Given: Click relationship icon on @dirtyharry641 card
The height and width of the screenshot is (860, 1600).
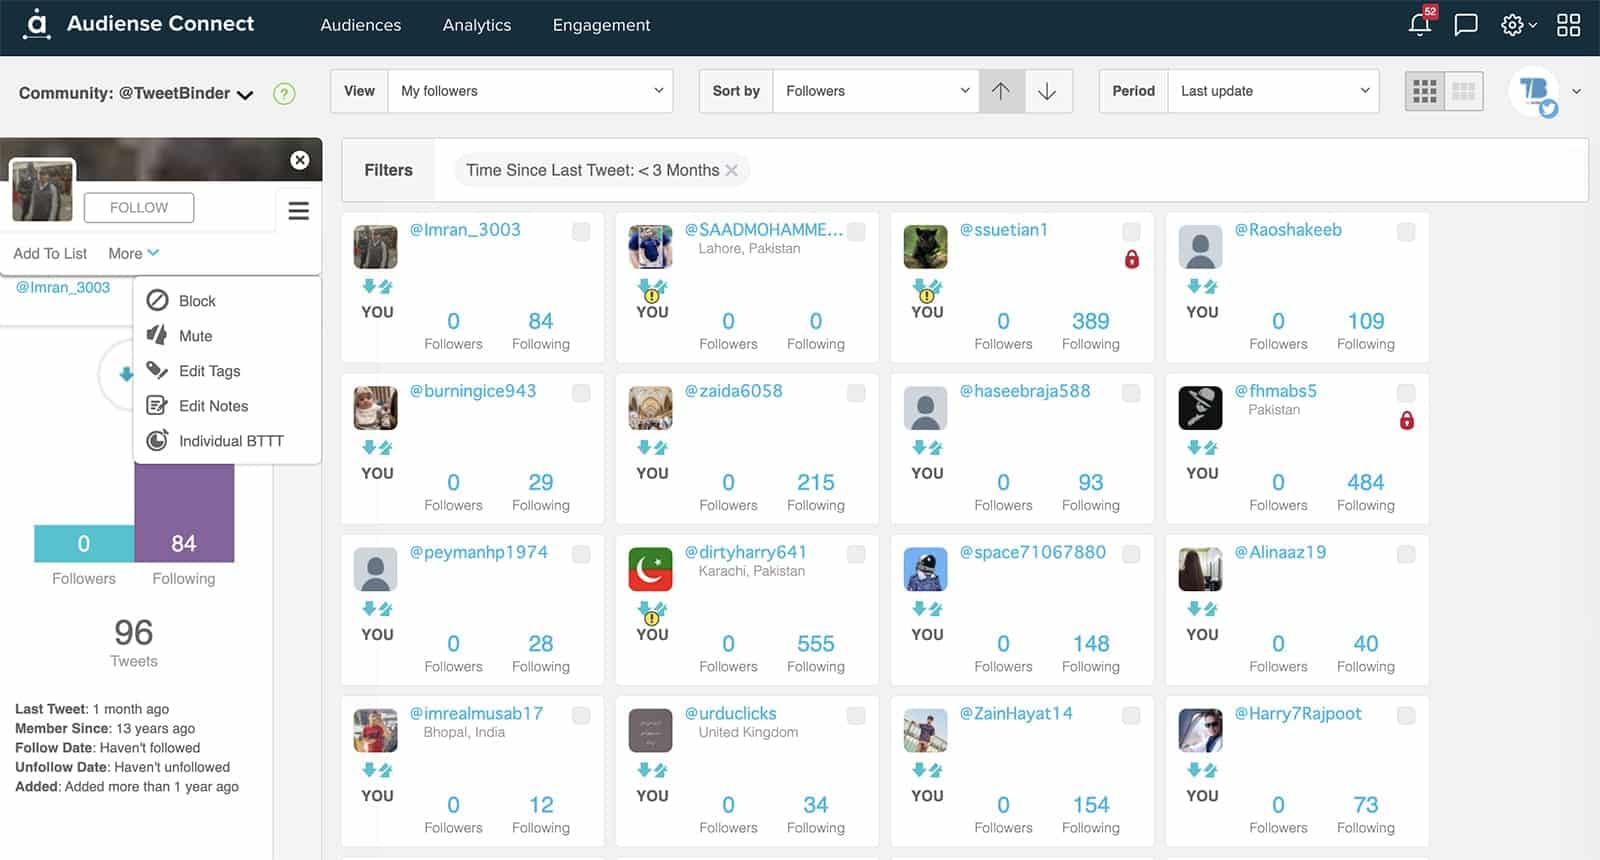Looking at the screenshot, I should [x=652, y=613].
